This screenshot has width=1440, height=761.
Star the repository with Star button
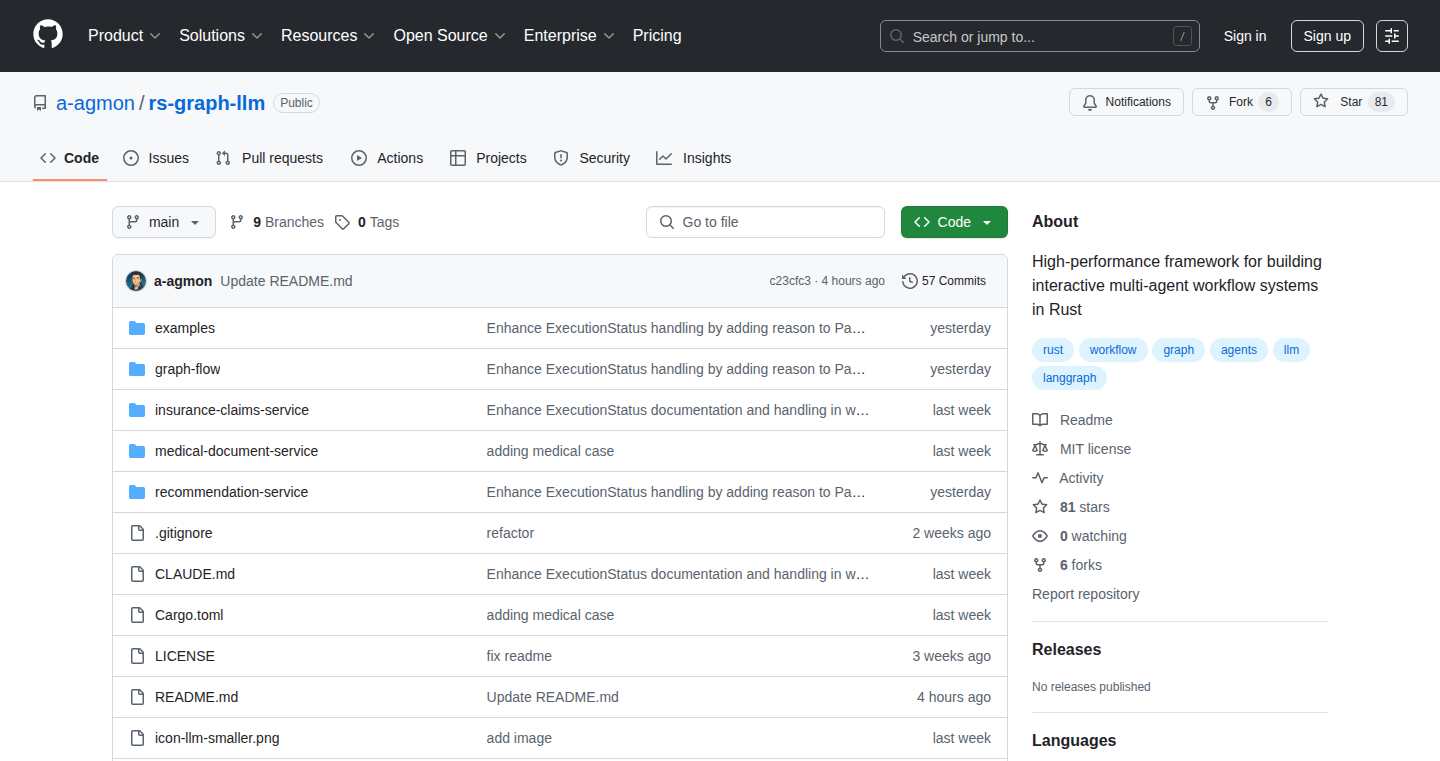click(1354, 102)
